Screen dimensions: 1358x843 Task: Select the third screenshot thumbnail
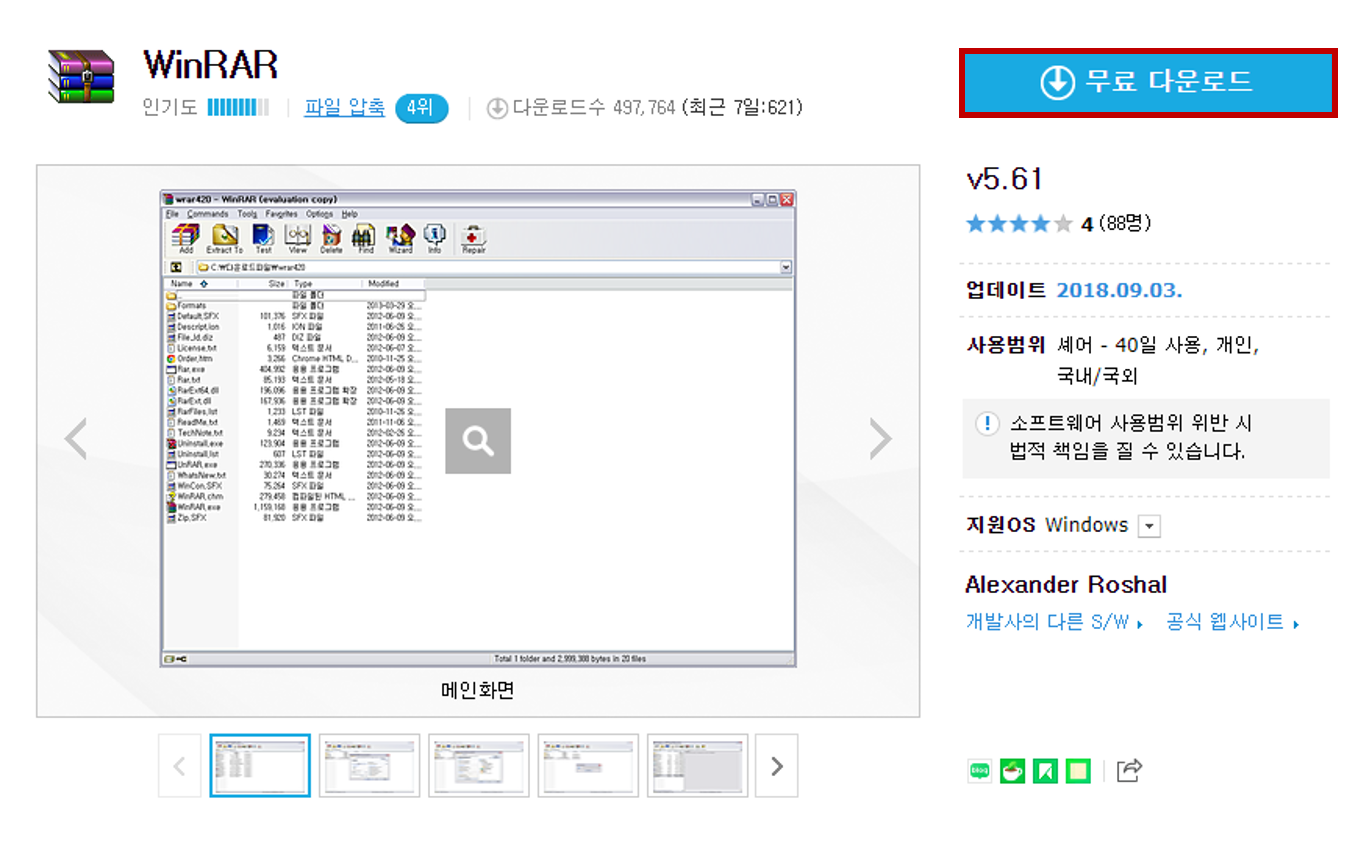pyautogui.click(x=478, y=766)
